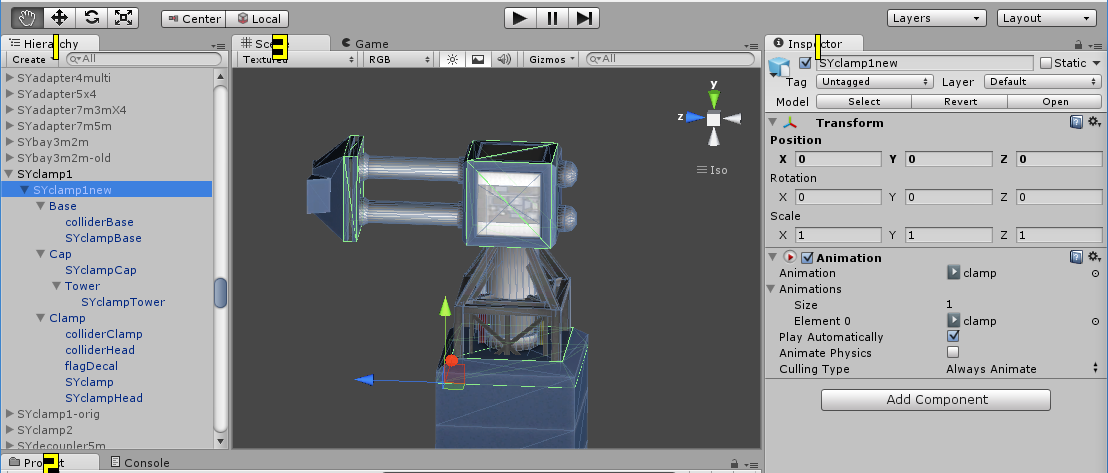The height and width of the screenshot is (473, 1108).
Task: Open Transform gear settings menu
Action: coord(1094,122)
